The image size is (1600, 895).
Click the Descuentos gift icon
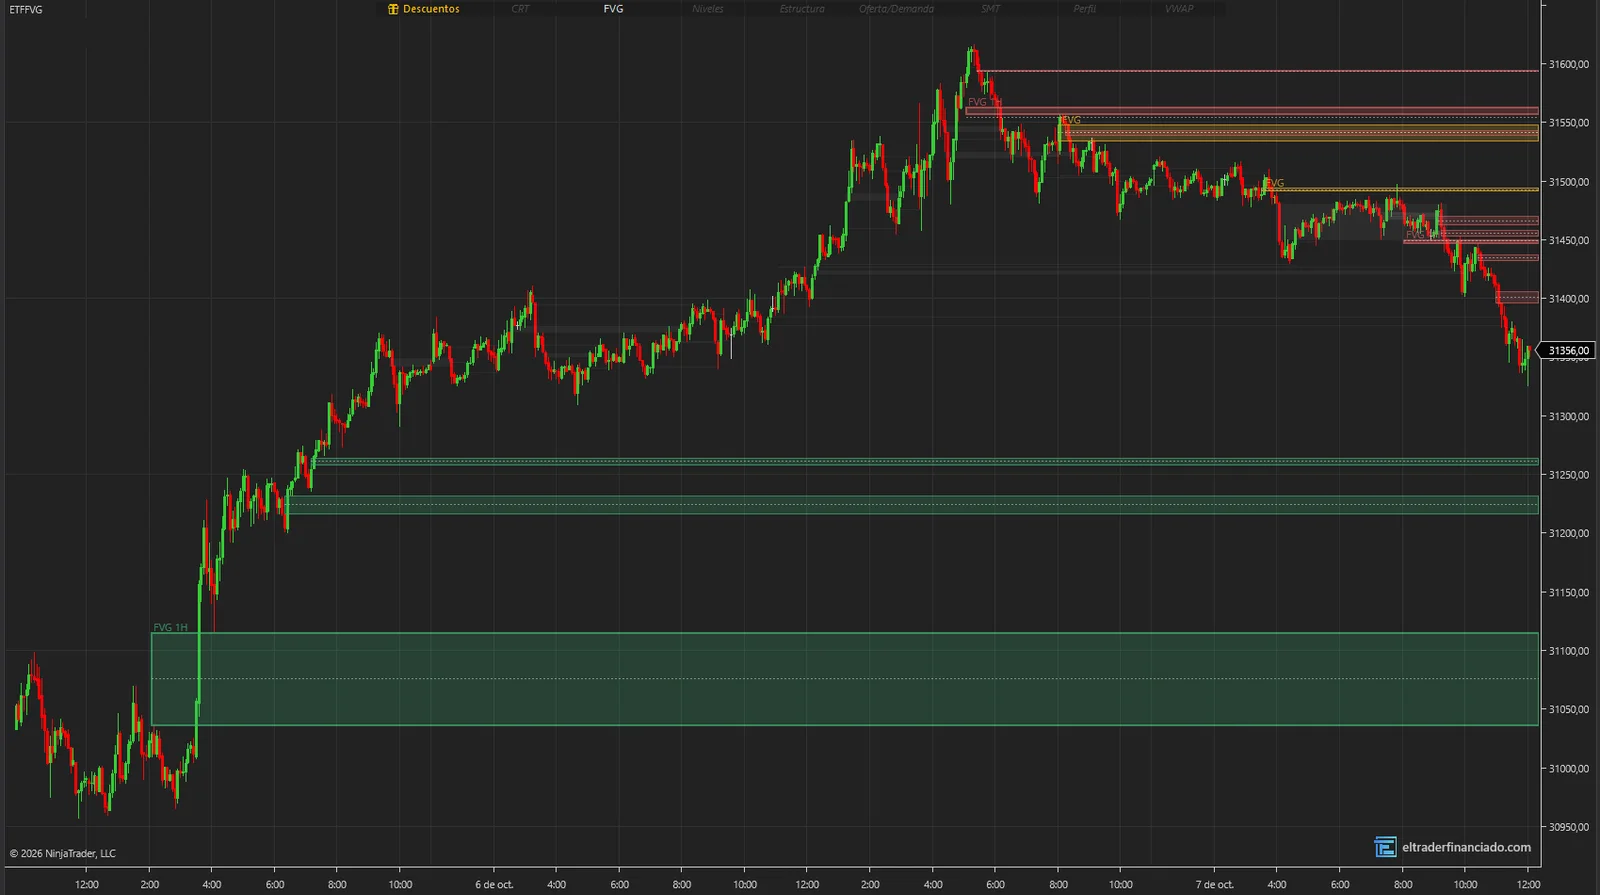click(x=393, y=9)
